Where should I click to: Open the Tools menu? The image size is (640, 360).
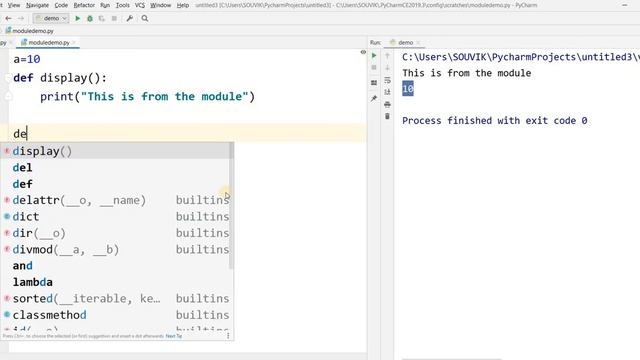pyautogui.click(x=122, y=5)
